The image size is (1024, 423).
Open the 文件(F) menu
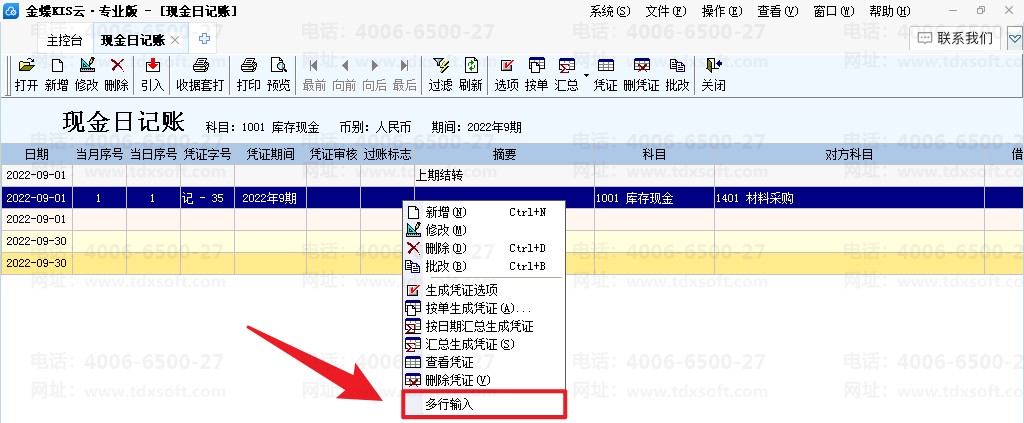(x=666, y=11)
